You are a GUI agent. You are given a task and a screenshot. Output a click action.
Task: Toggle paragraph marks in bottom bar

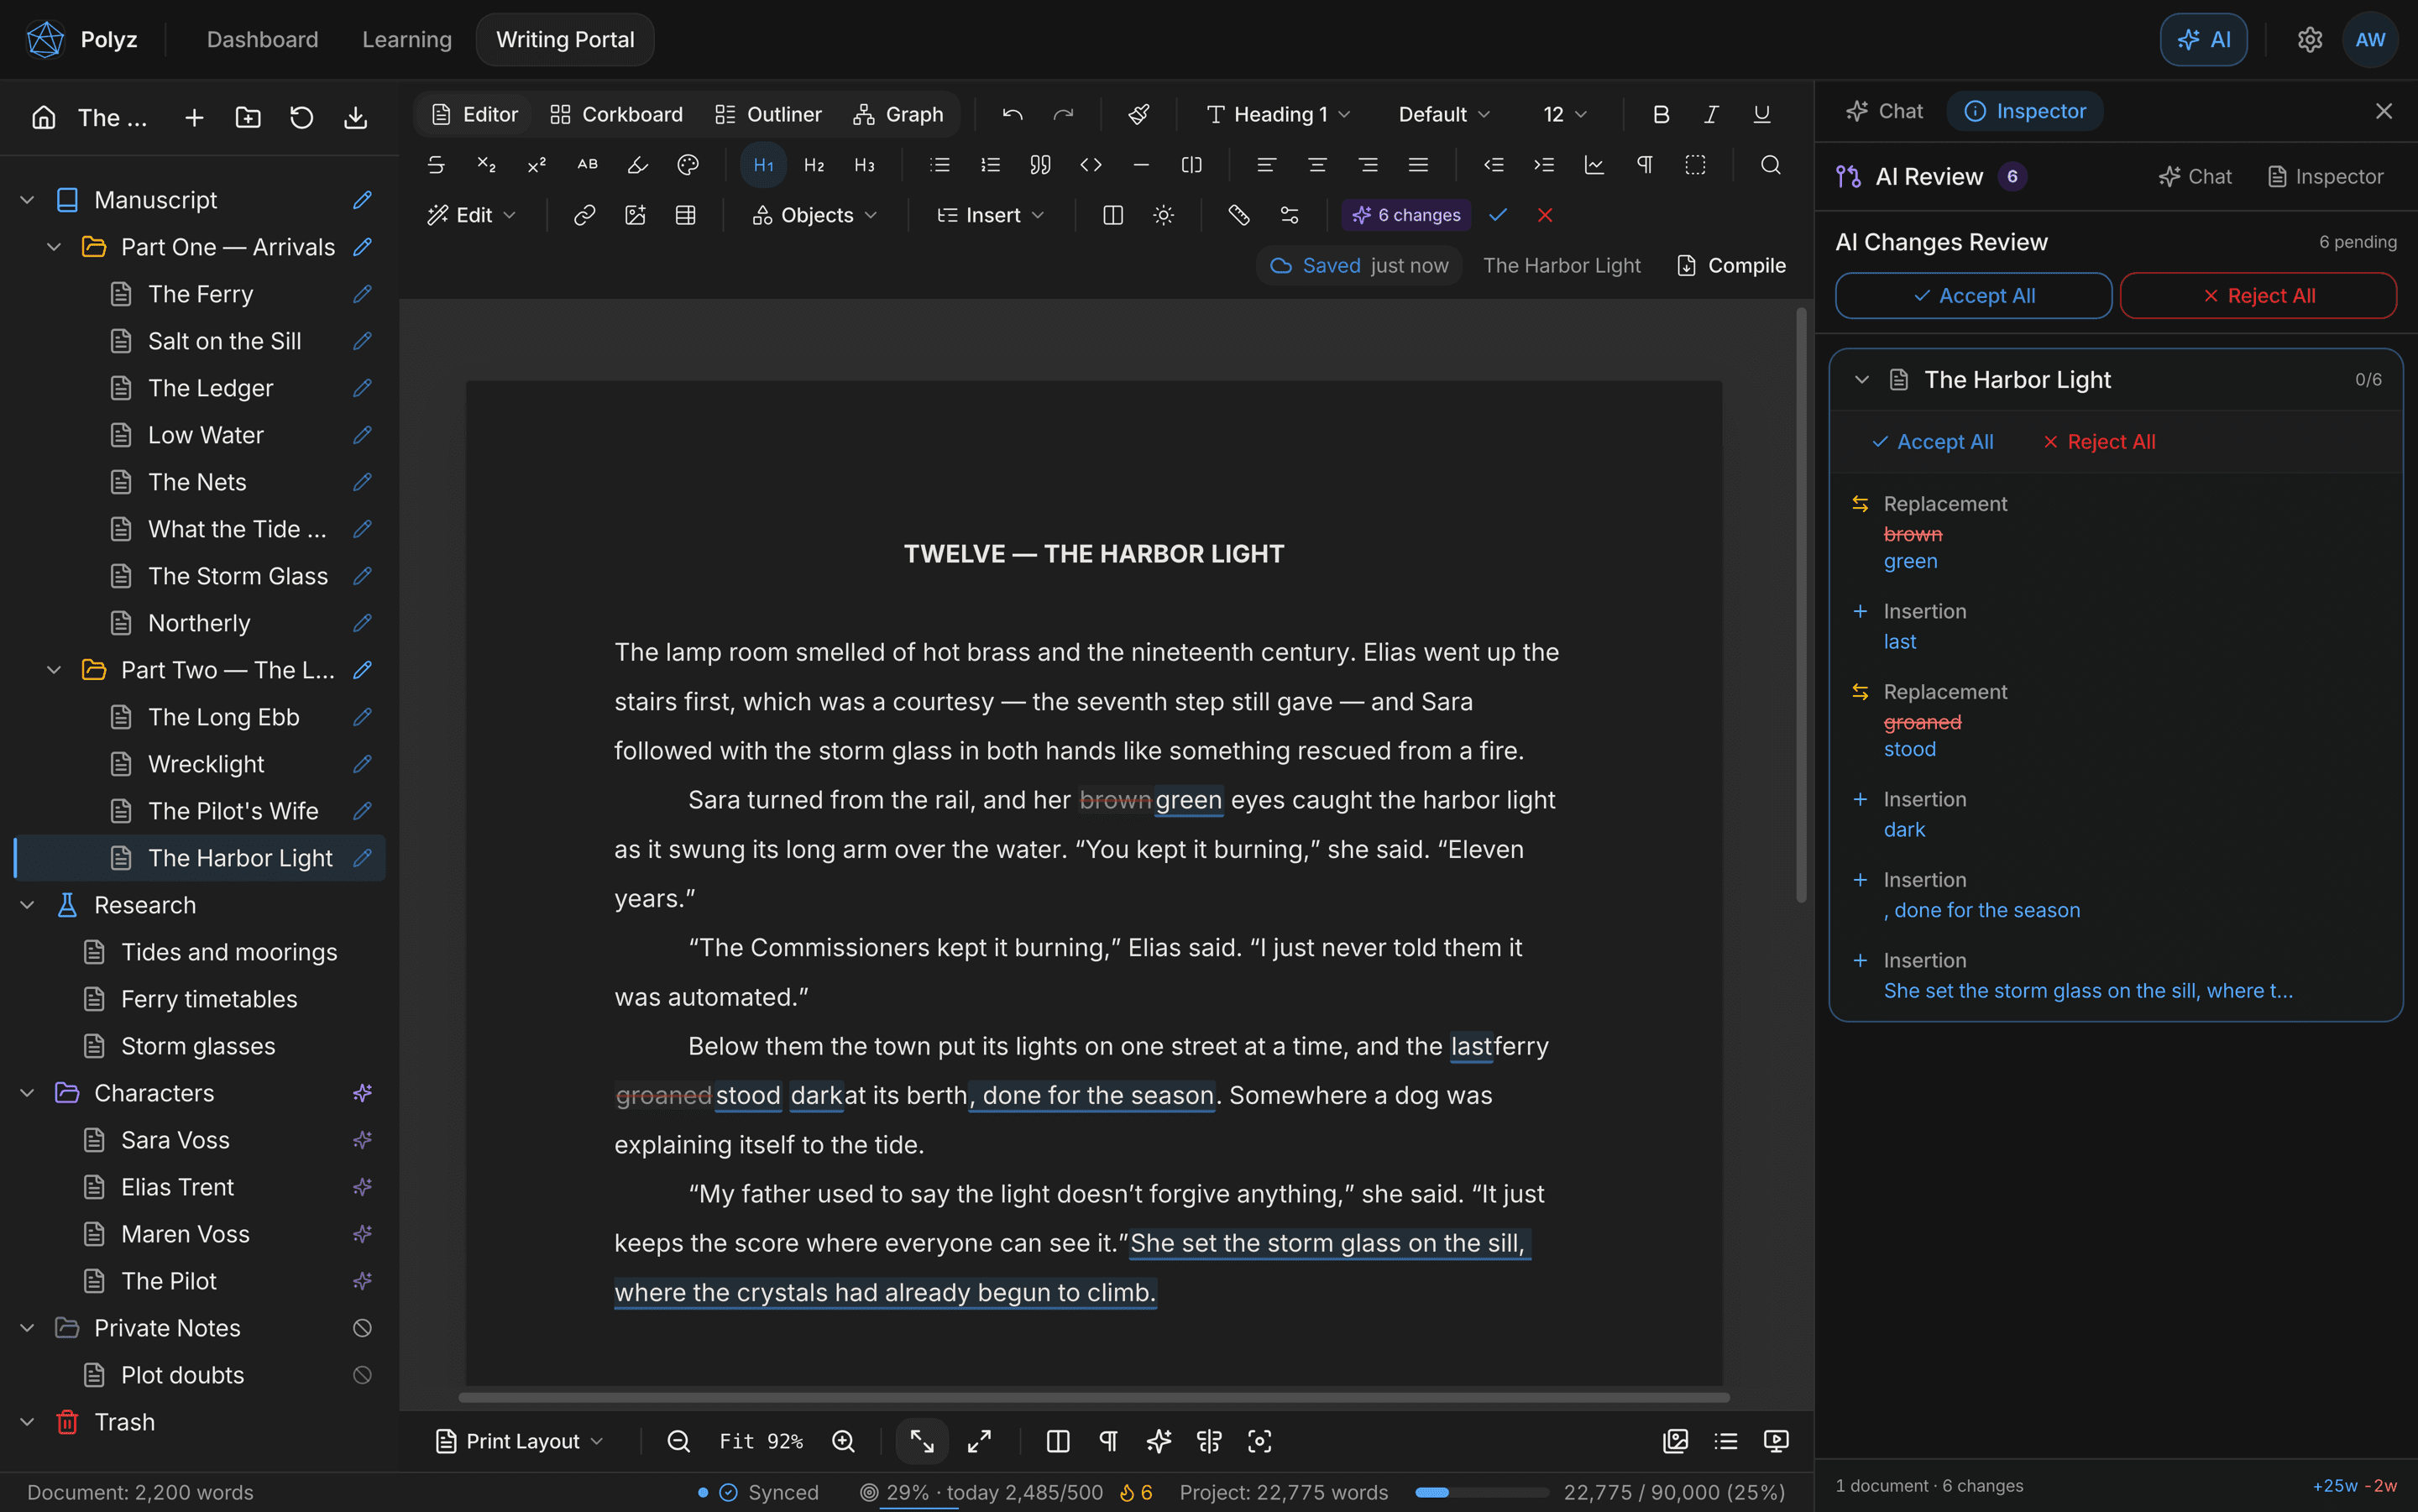(1108, 1441)
